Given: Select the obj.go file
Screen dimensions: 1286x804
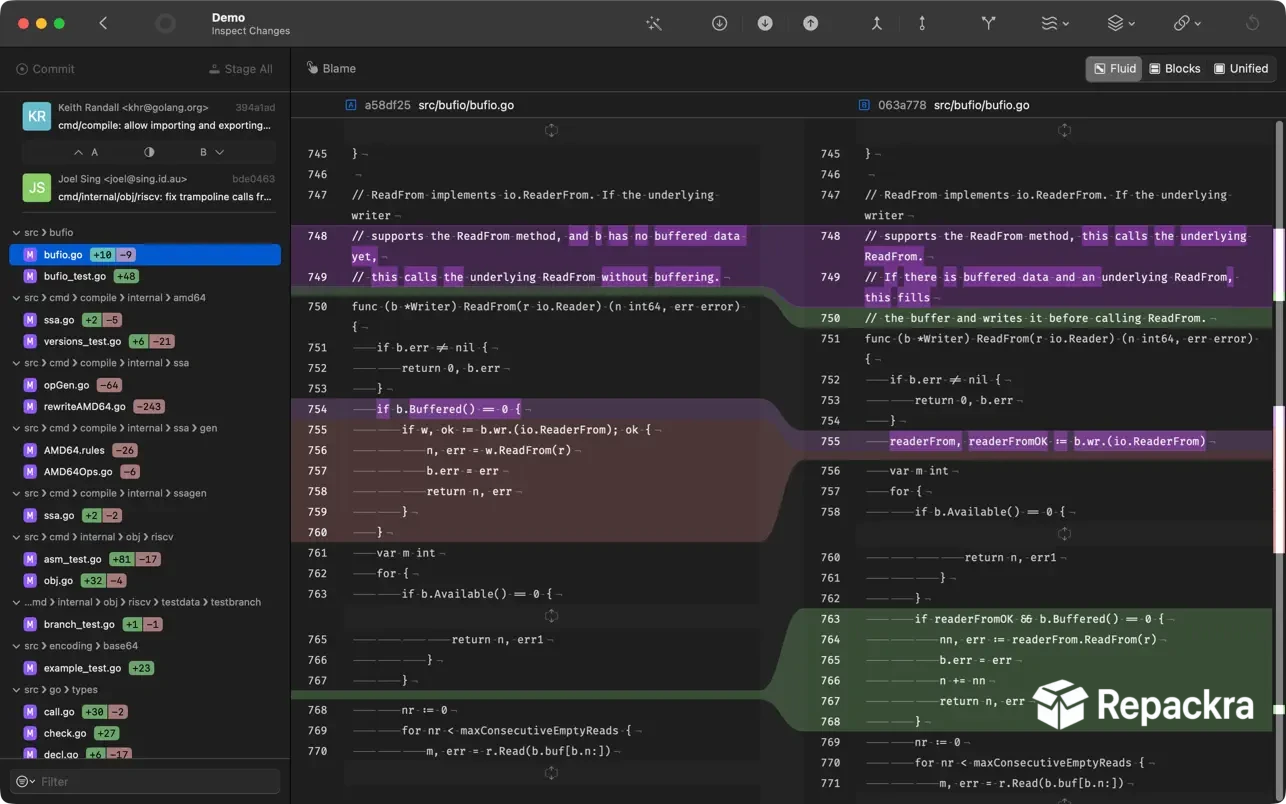Looking at the screenshot, I should click(145, 581).
